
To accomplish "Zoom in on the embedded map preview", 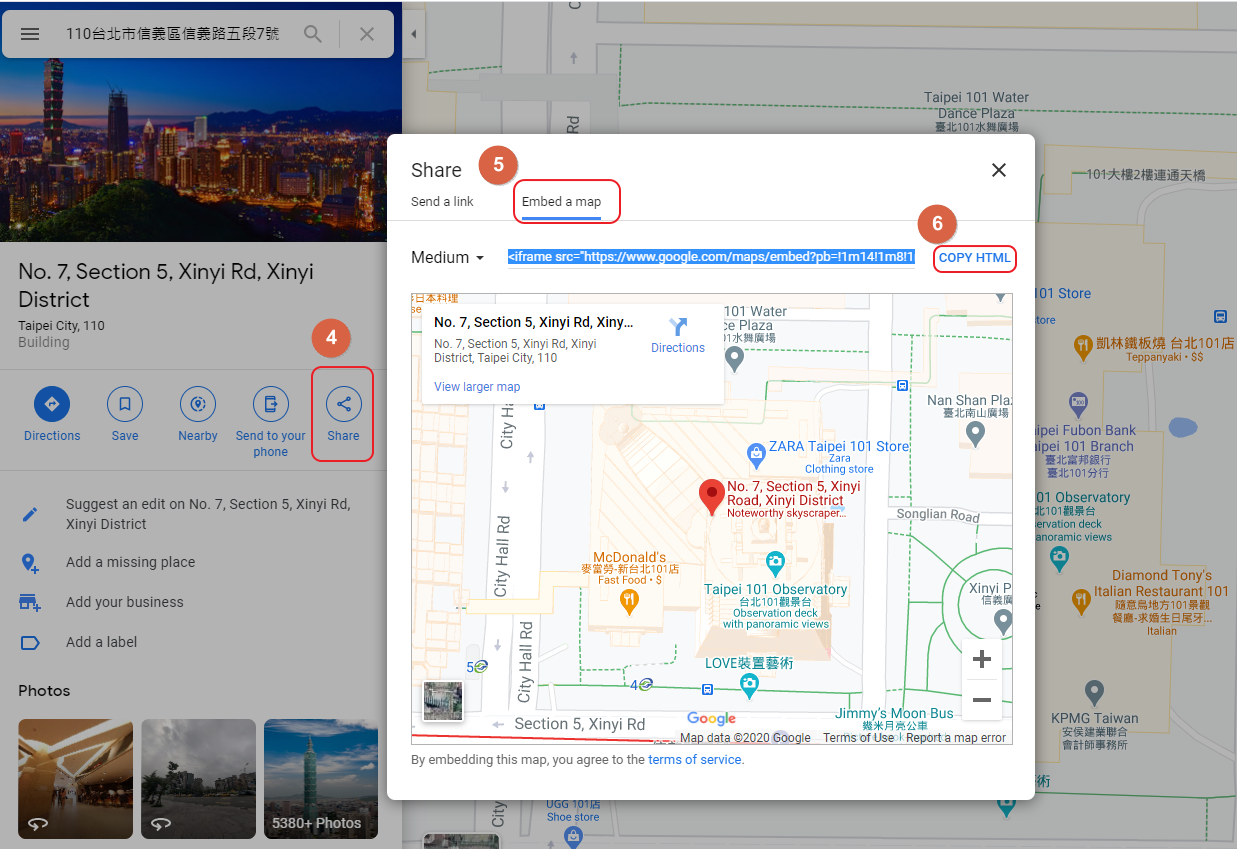I will (981, 659).
